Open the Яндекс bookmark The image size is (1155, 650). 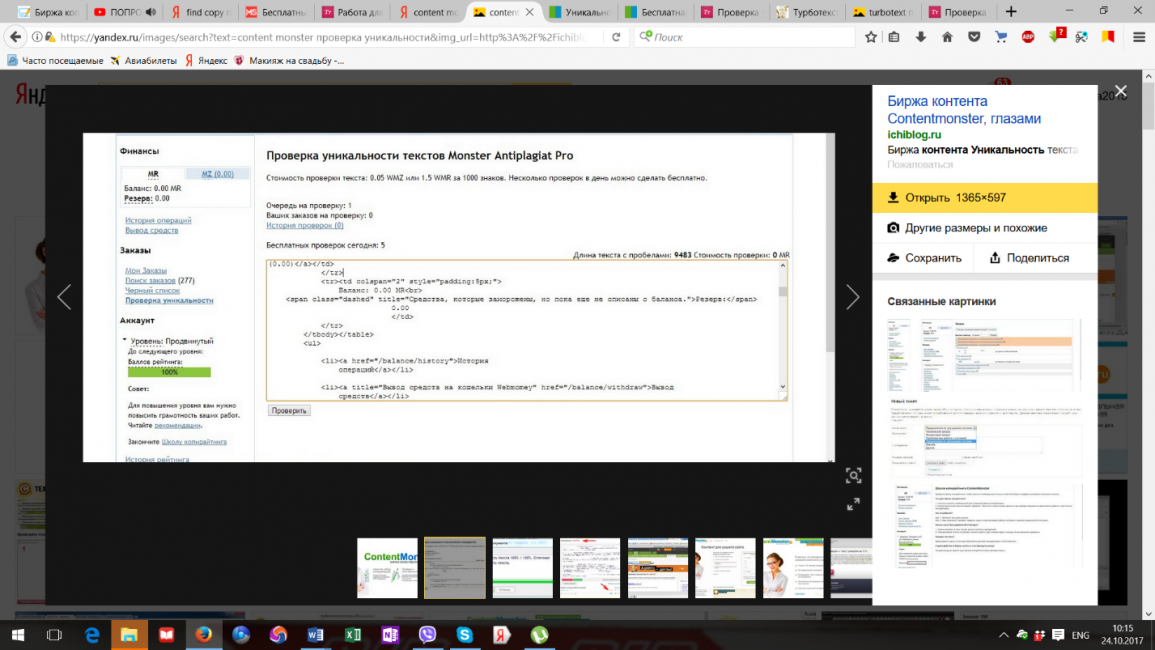tap(206, 60)
